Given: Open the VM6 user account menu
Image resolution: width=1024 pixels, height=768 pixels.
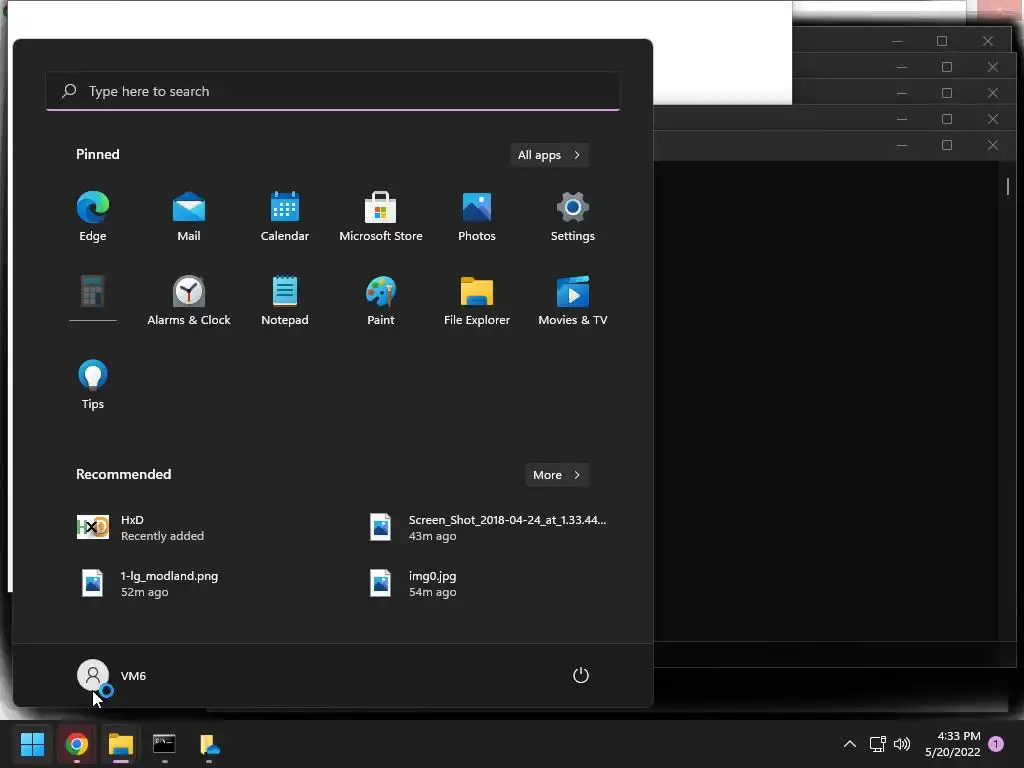Looking at the screenshot, I should coord(112,676).
